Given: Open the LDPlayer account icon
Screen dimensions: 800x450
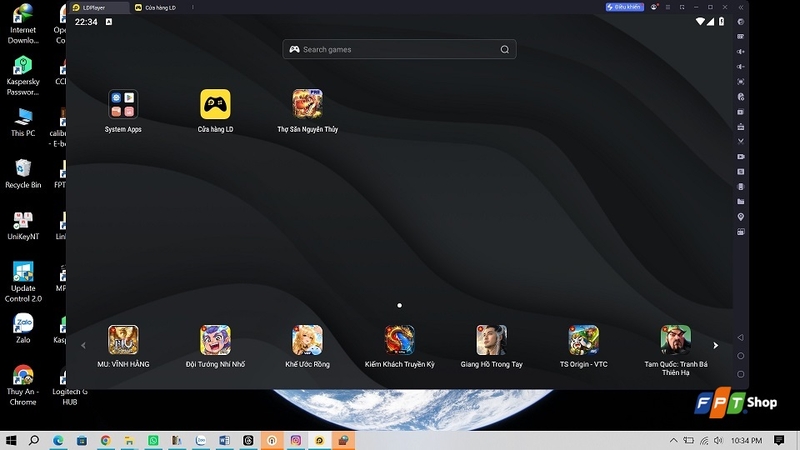Looking at the screenshot, I should click(x=654, y=7).
